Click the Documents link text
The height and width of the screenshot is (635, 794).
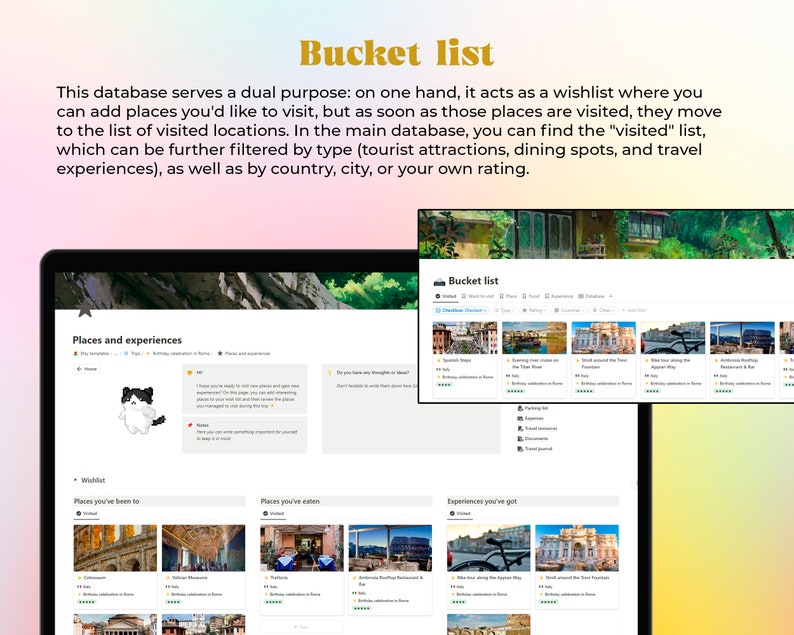tap(536, 439)
